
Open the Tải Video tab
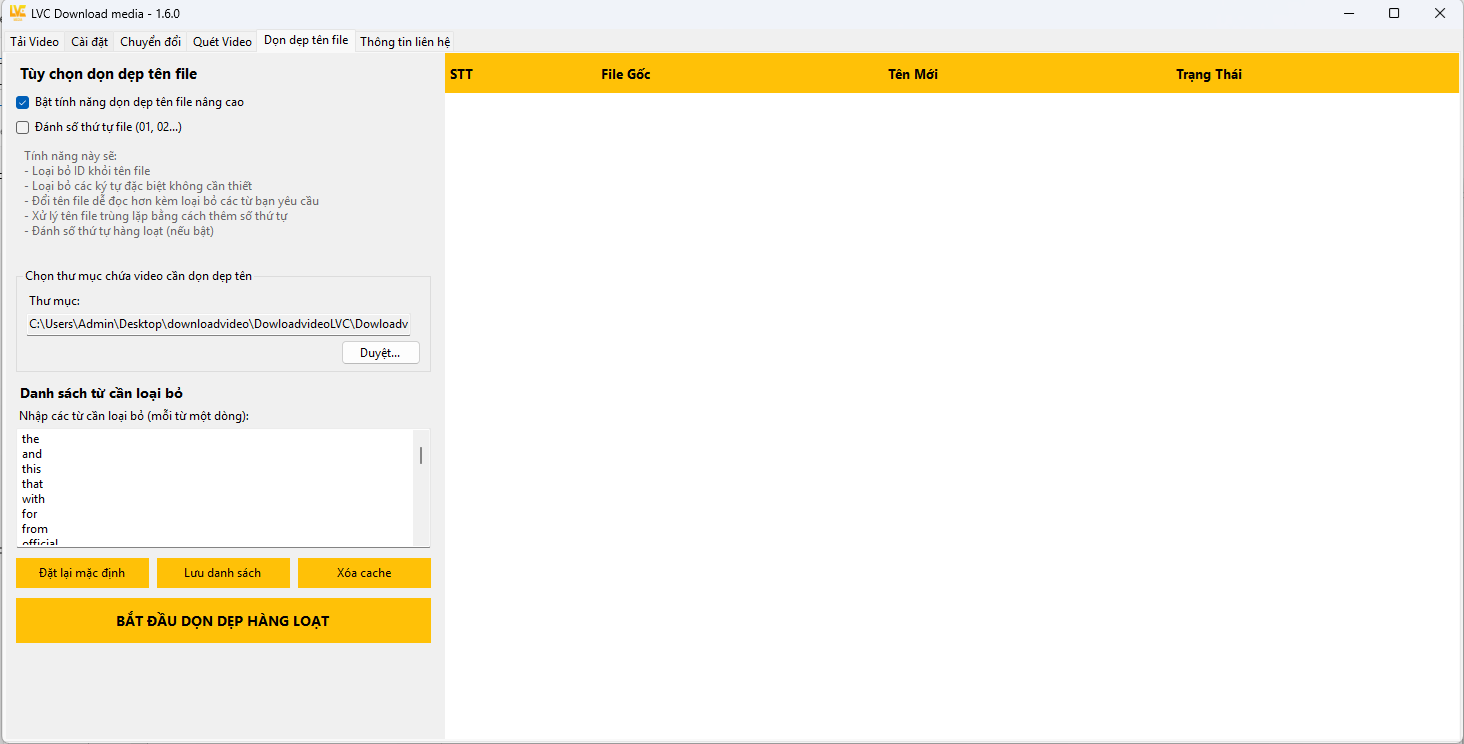[x=35, y=42]
